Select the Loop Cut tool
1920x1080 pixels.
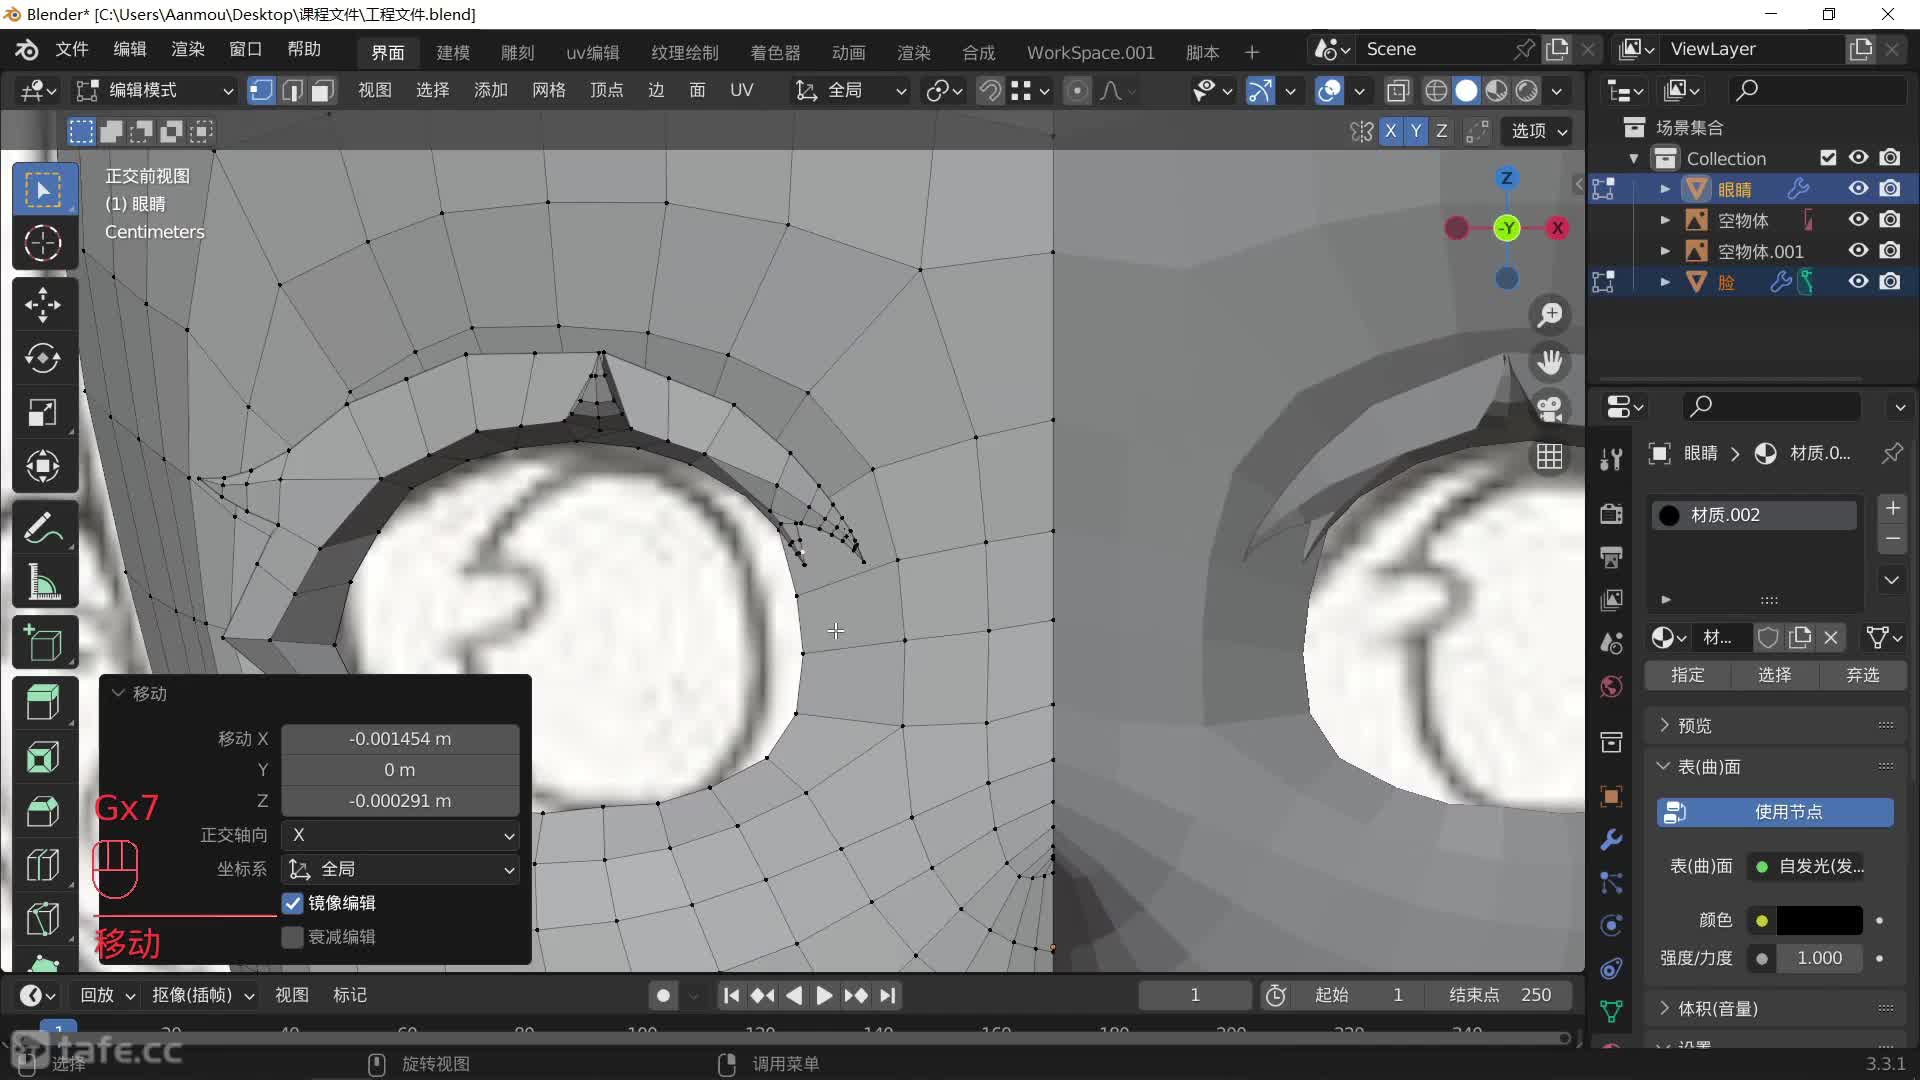tap(43, 866)
